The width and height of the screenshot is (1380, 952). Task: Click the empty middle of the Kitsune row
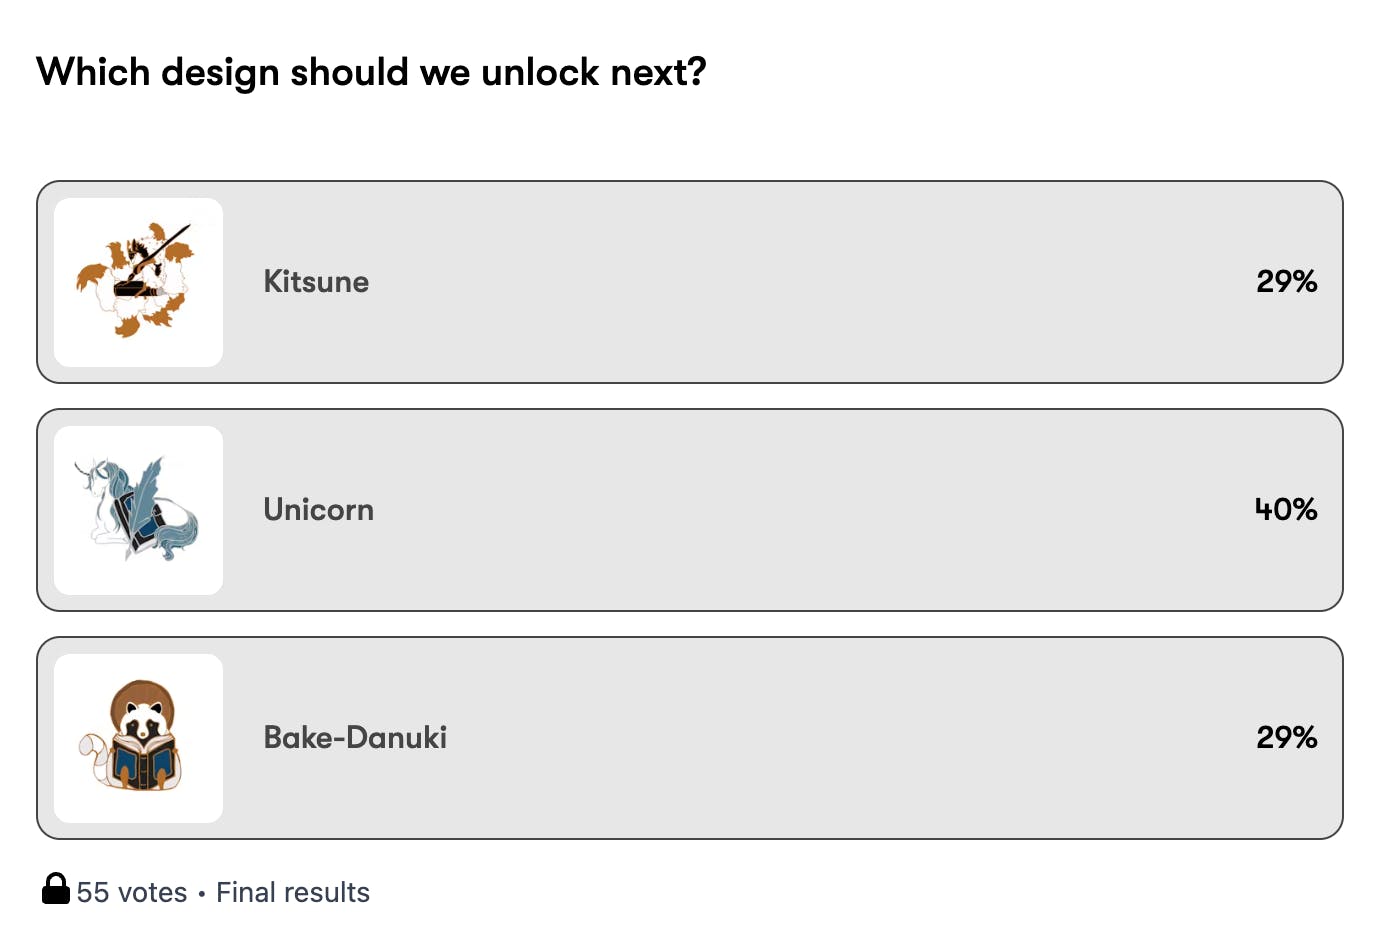800,282
